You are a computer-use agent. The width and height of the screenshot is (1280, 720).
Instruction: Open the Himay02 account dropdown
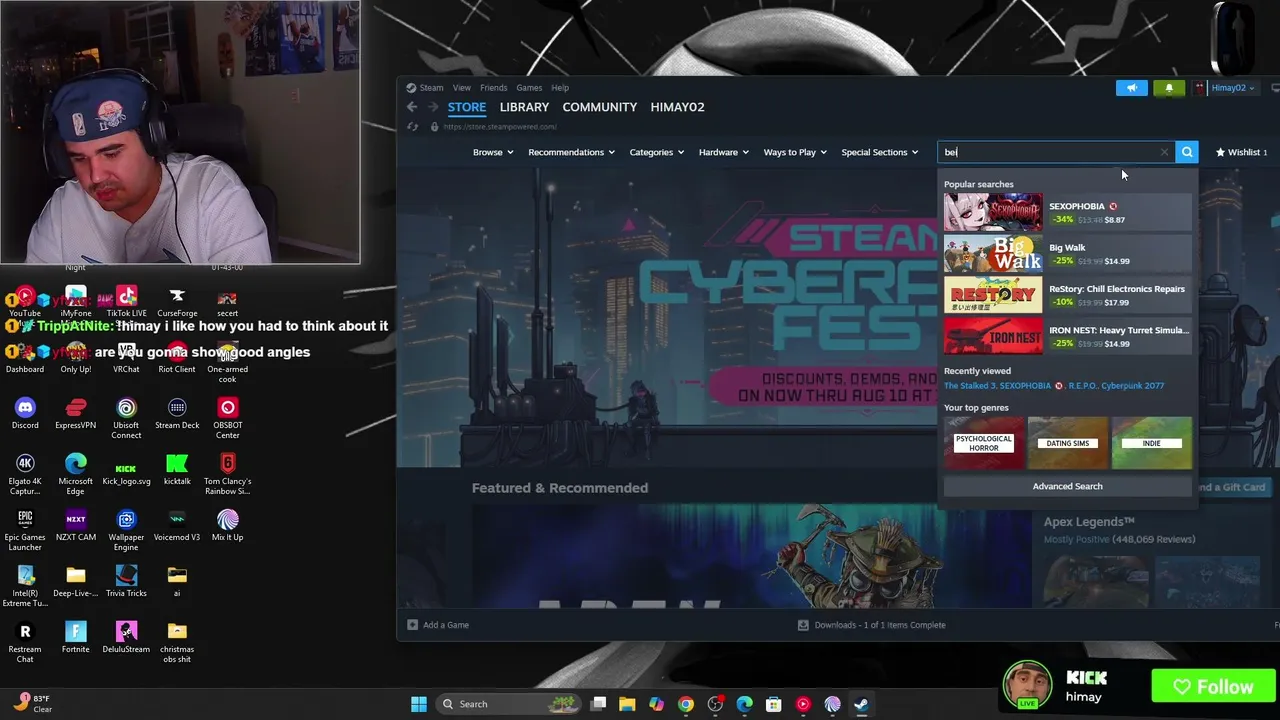[1231, 88]
